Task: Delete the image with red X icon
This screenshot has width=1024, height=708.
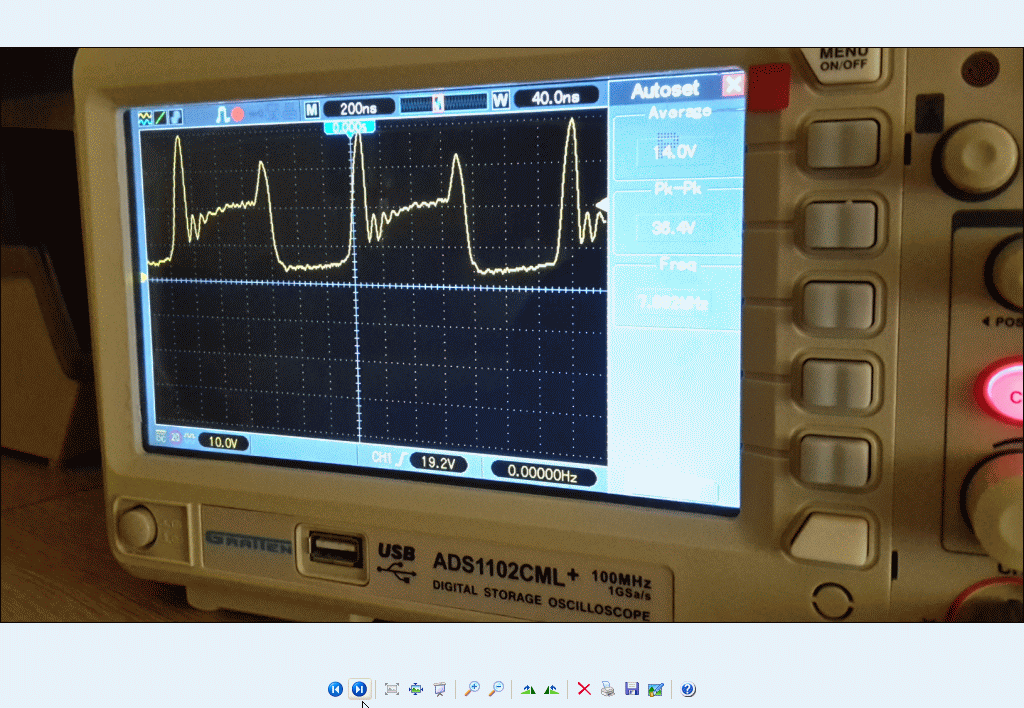Action: click(584, 689)
